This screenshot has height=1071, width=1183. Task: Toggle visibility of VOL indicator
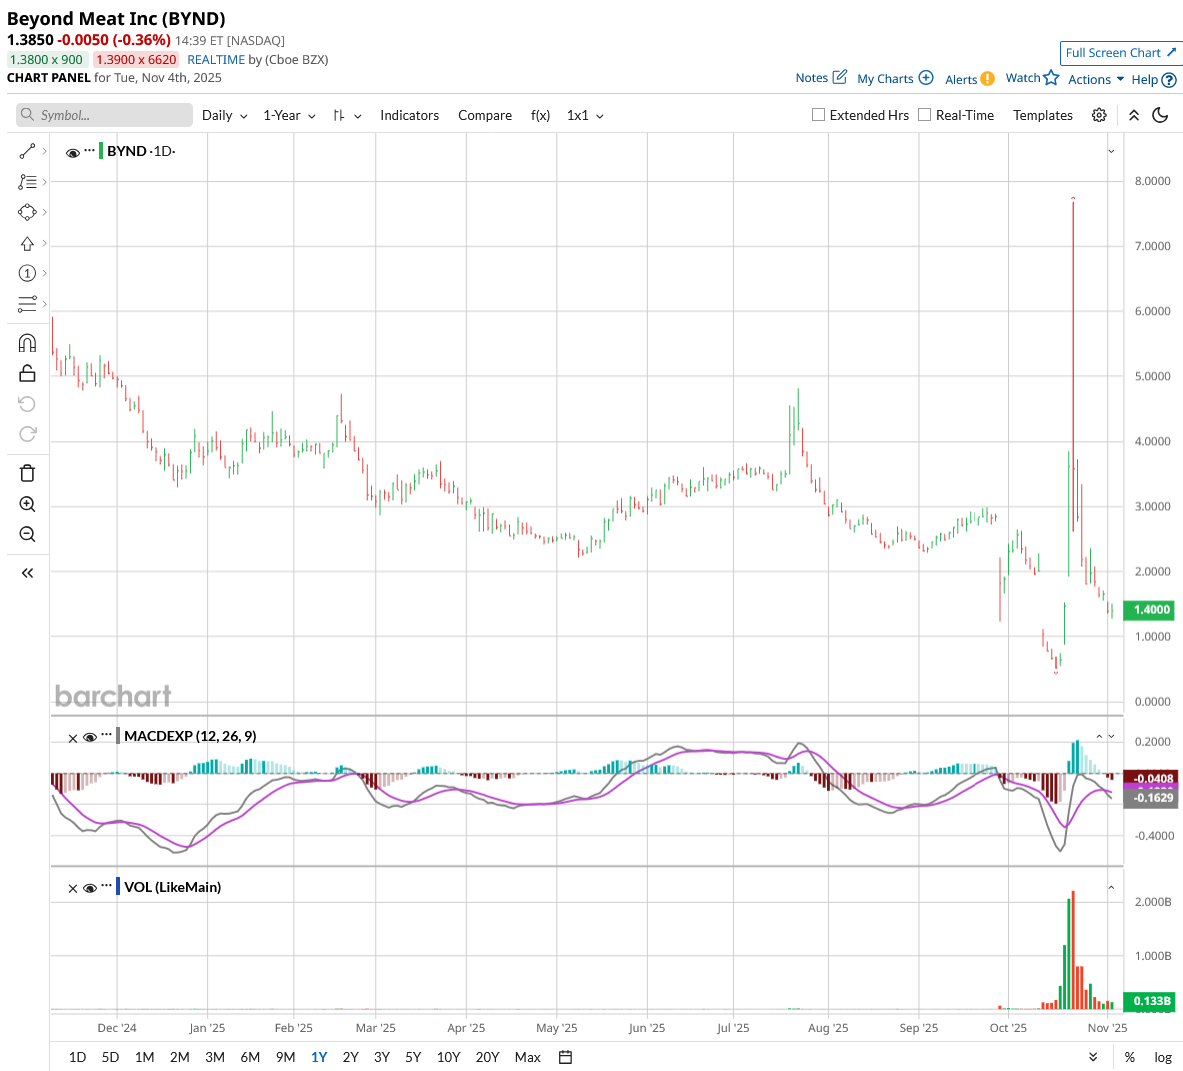89,888
